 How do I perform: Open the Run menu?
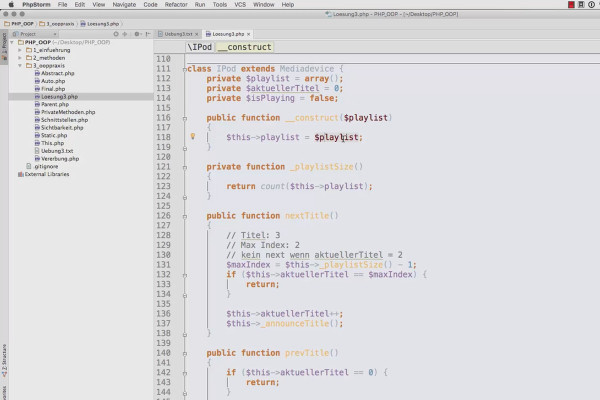[200, 5]
